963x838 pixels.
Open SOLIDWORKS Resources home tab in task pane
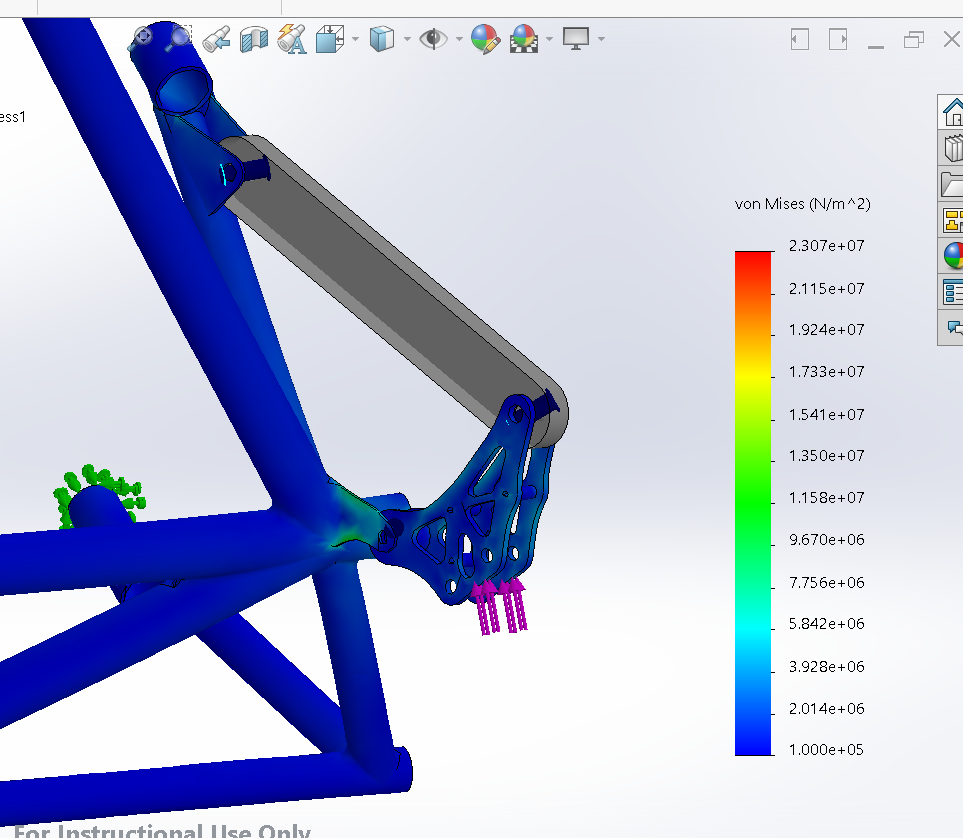coord(952,113)
